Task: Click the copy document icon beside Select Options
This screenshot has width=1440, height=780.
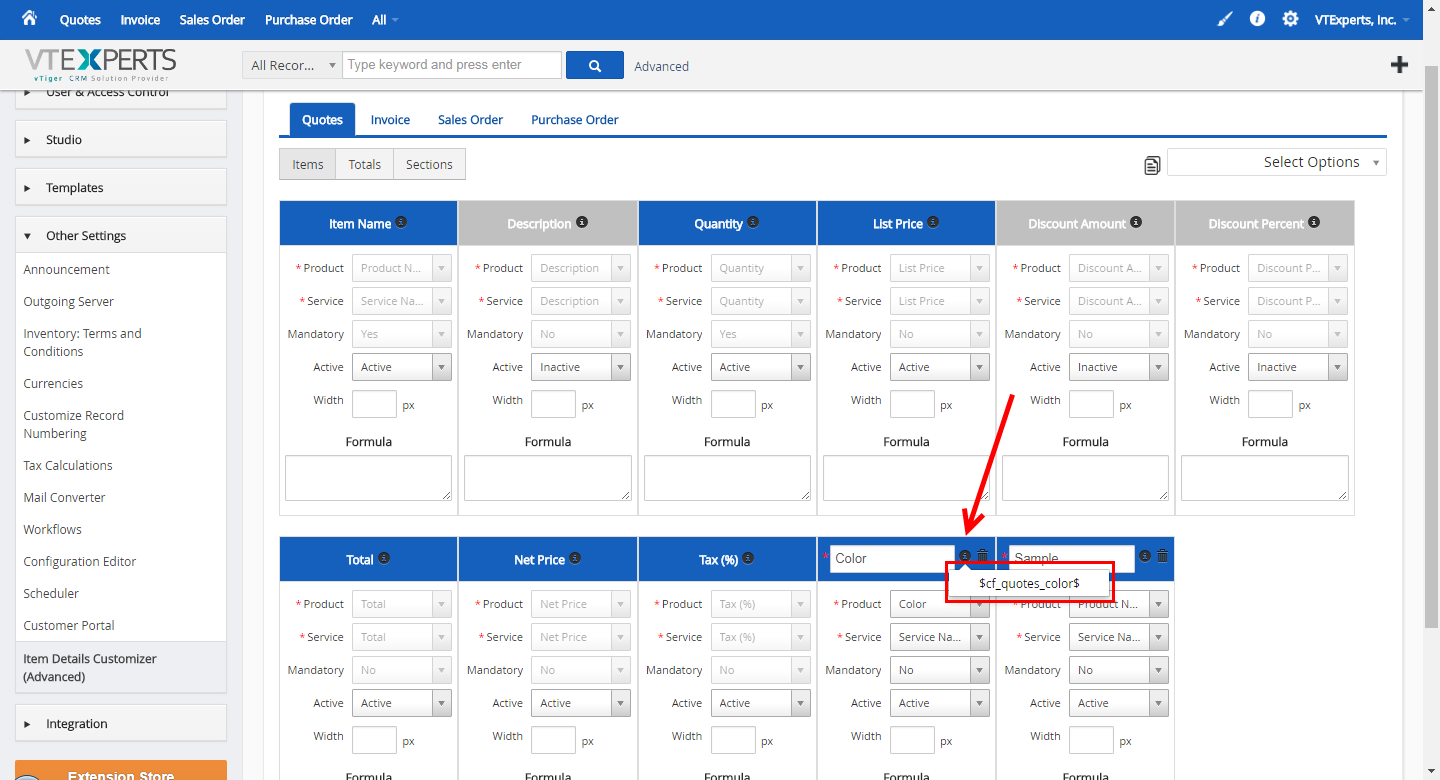Action: pyautogui.click(x=1152, y=165)
